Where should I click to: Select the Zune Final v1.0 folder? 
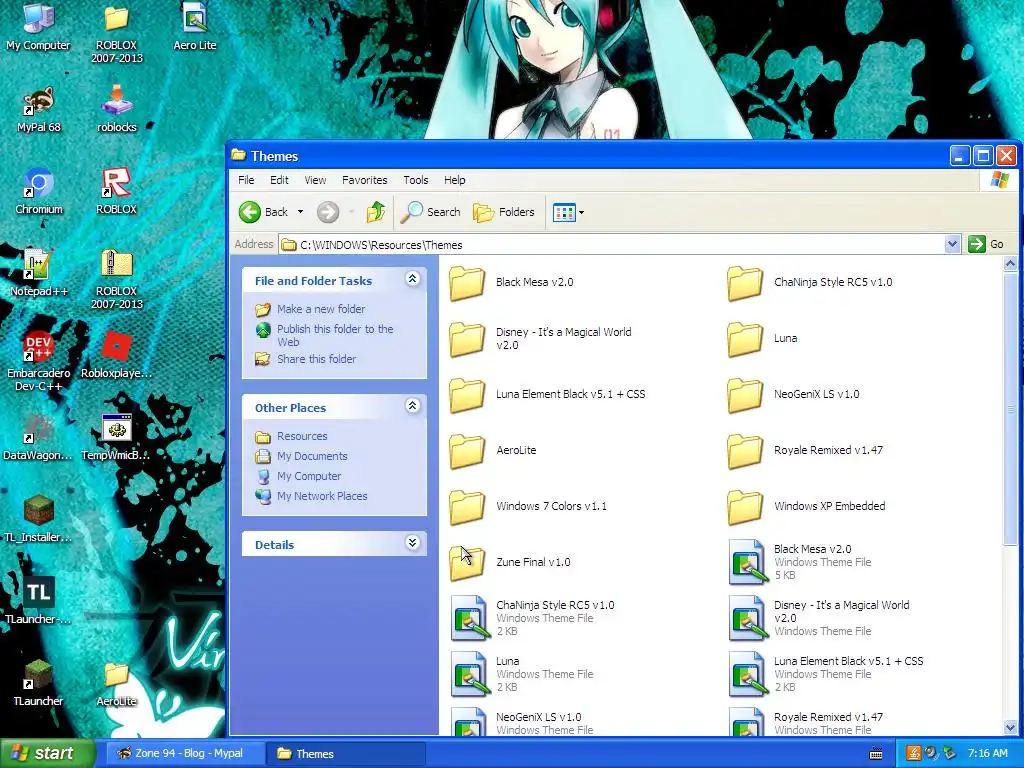510,562
